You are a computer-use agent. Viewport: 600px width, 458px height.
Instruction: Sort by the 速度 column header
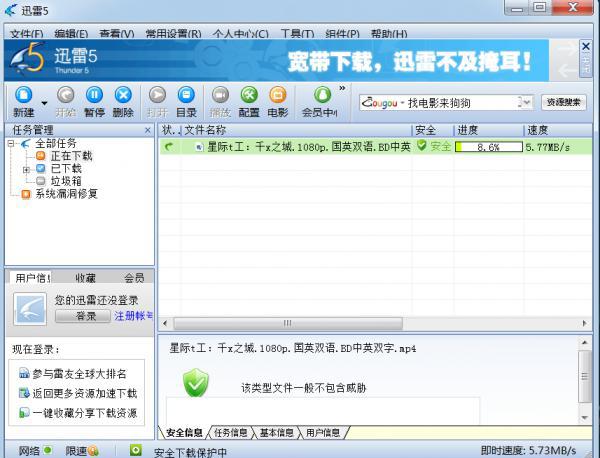coord(558,130)
